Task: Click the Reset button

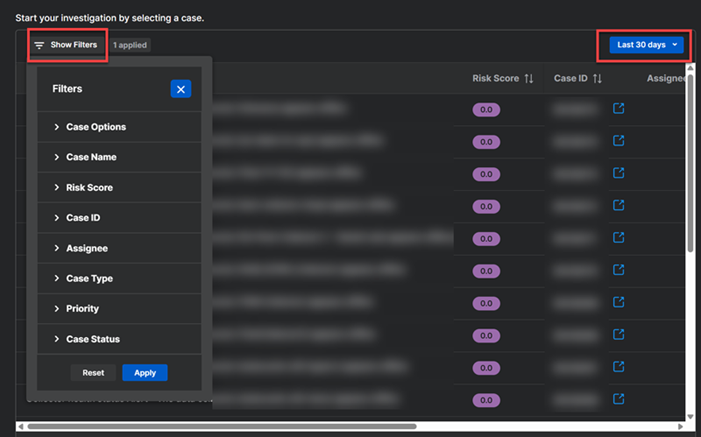Action: [x=93, y=373]
